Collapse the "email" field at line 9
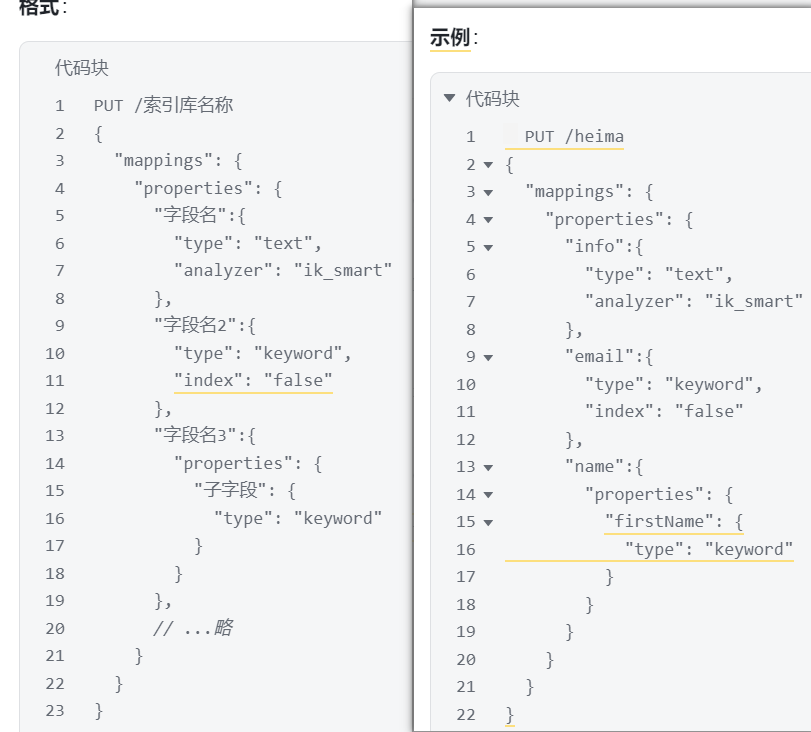This screenshot has width=811, height=732. pos(488,357)
